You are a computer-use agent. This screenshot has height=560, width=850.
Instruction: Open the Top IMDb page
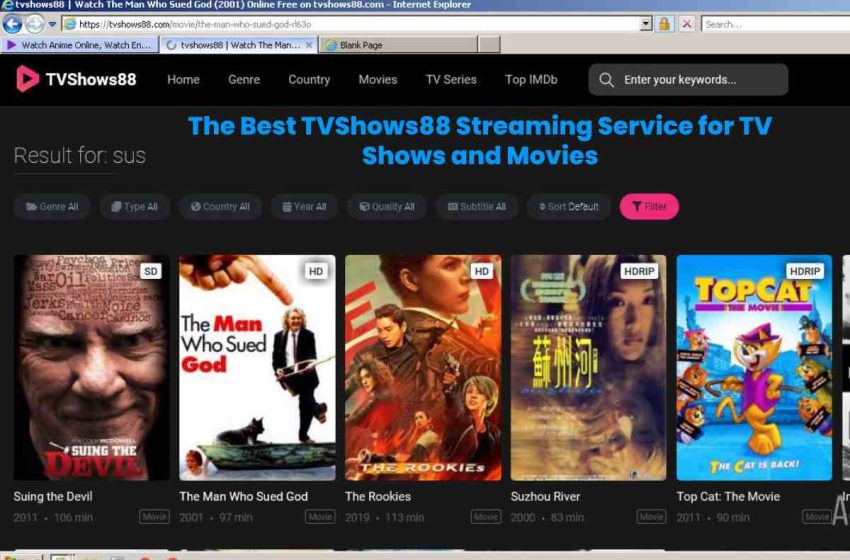click(531, 80)
